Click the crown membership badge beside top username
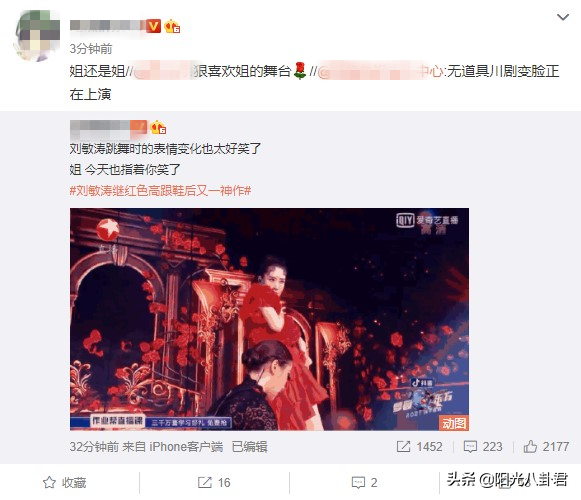The width and height of the screenshot is (581, 500). pos(172,26)
